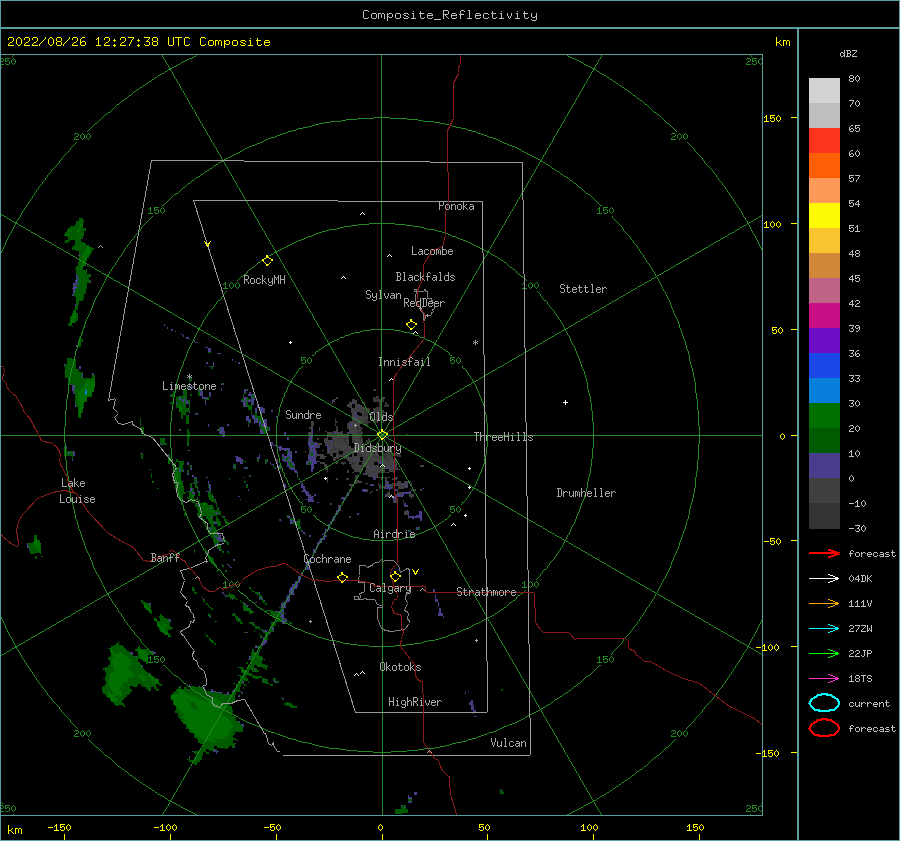Click the white asterisk marker east of Innisfail
Viewport: 900px width, 841px height.
pos(475,343)
